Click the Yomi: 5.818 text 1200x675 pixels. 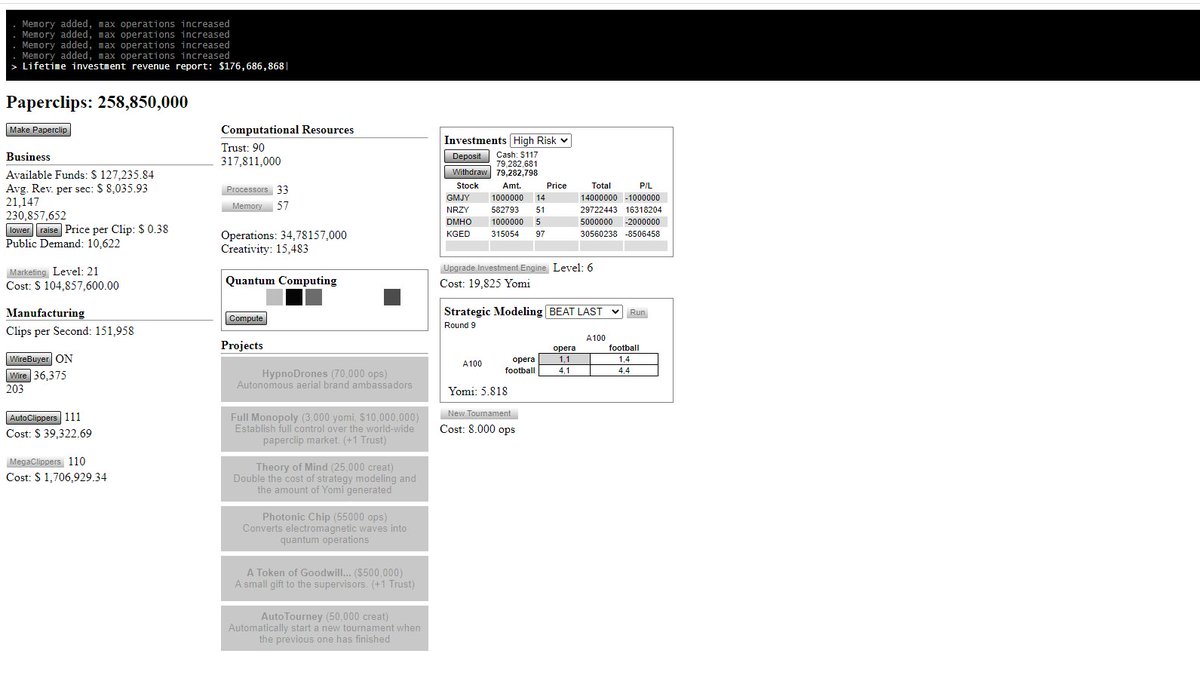tap(478, 392)
